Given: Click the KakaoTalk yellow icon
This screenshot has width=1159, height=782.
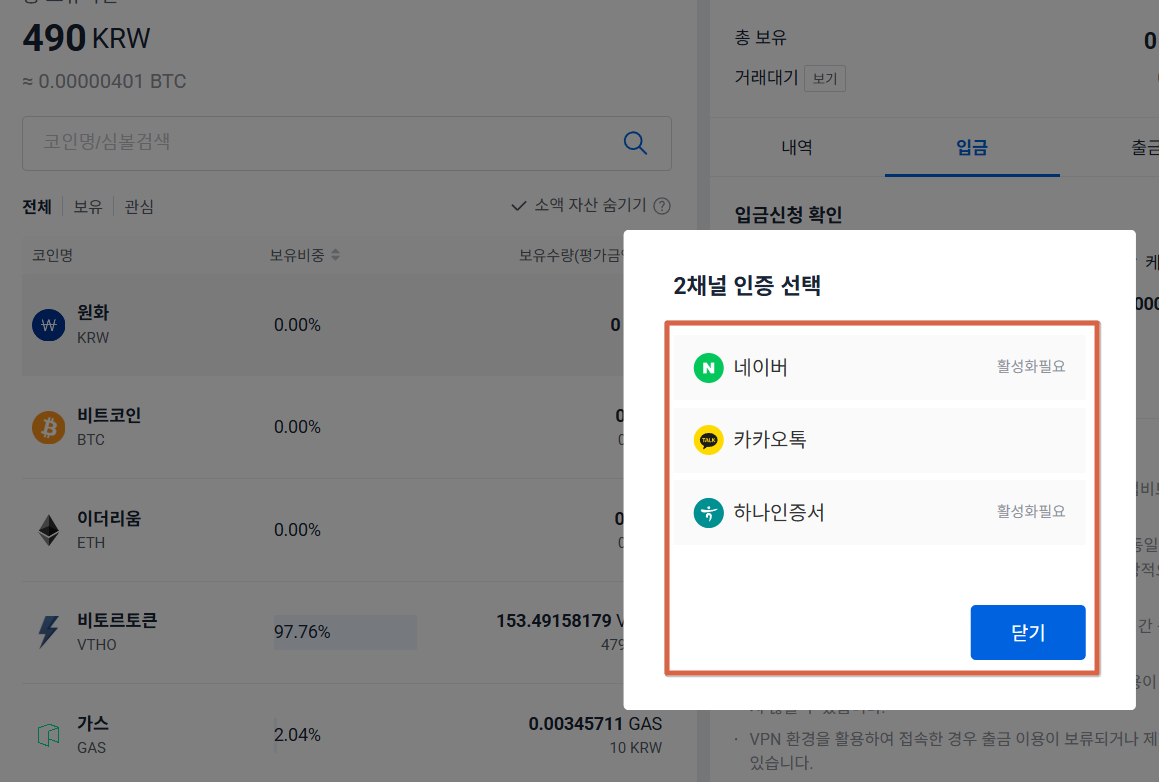Looking at the screenshot, I should 708,440.
